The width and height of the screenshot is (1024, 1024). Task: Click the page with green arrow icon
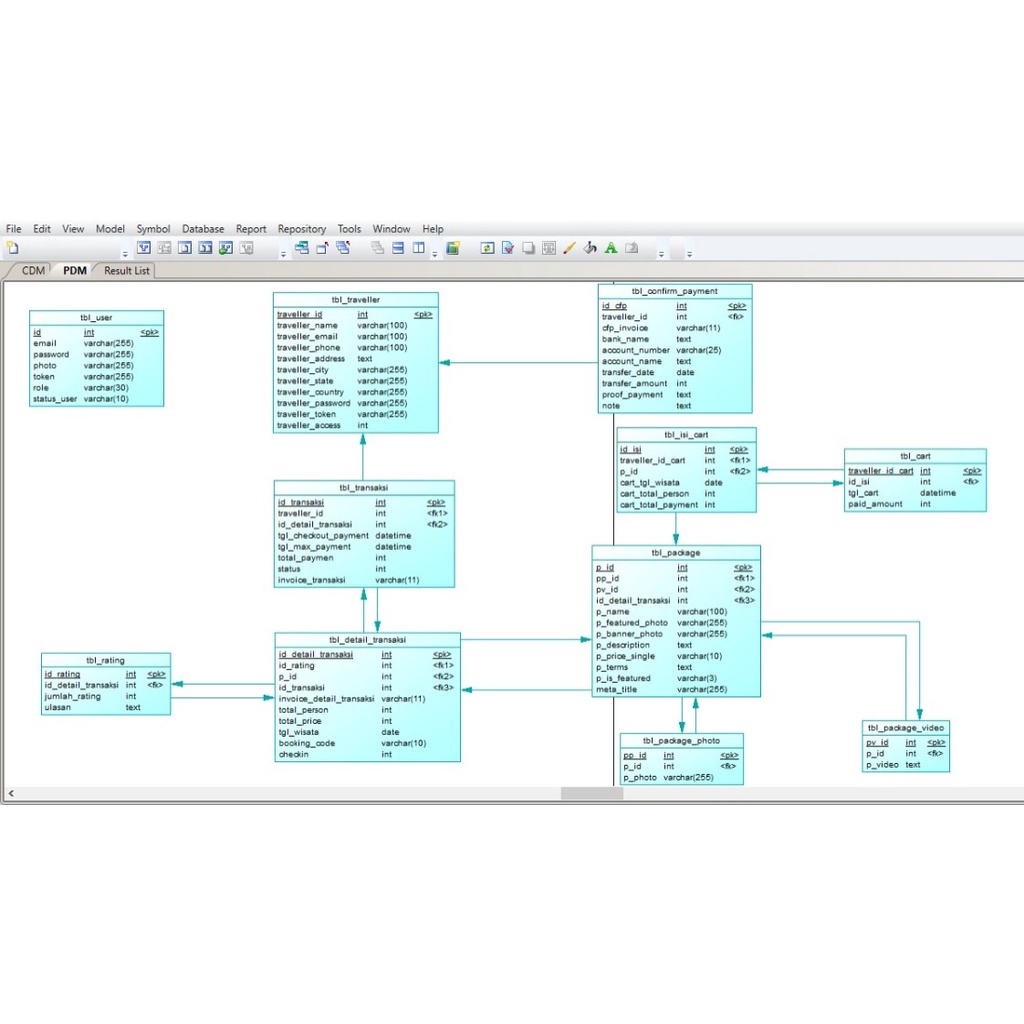(x=631, y=247)
